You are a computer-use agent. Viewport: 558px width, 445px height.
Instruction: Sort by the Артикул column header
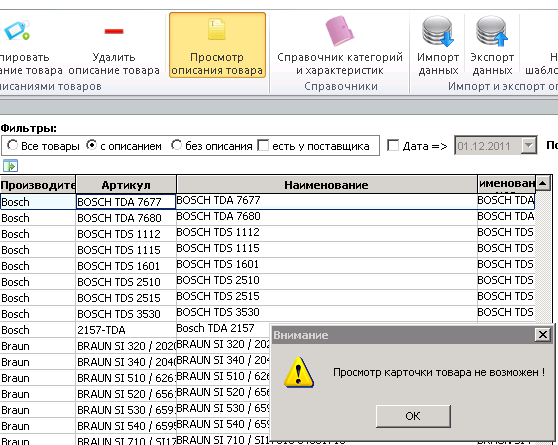(x=126, y=185)
